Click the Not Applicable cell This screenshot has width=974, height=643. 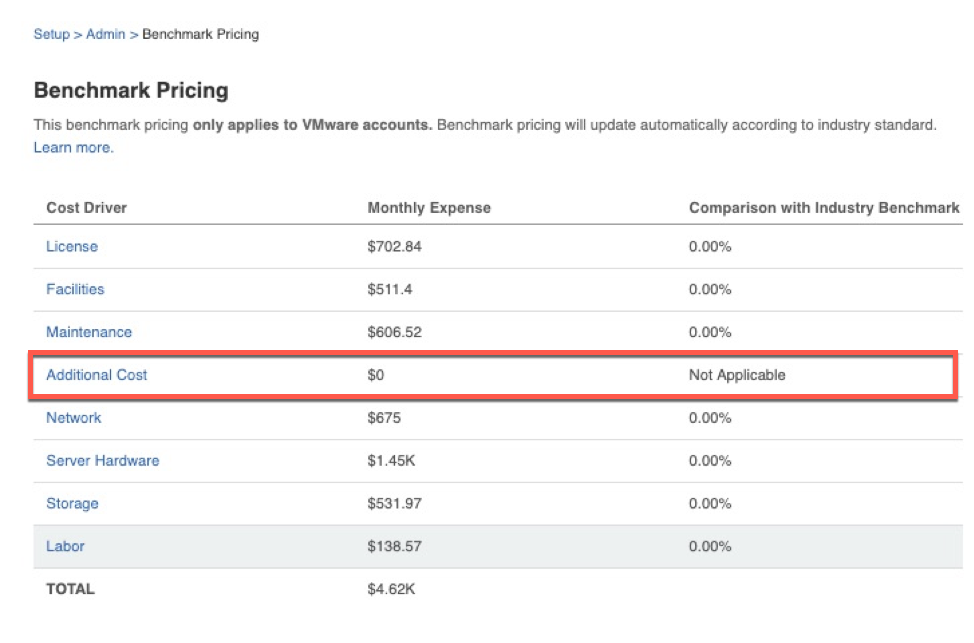pyautogui.click(x=737, y=375)
